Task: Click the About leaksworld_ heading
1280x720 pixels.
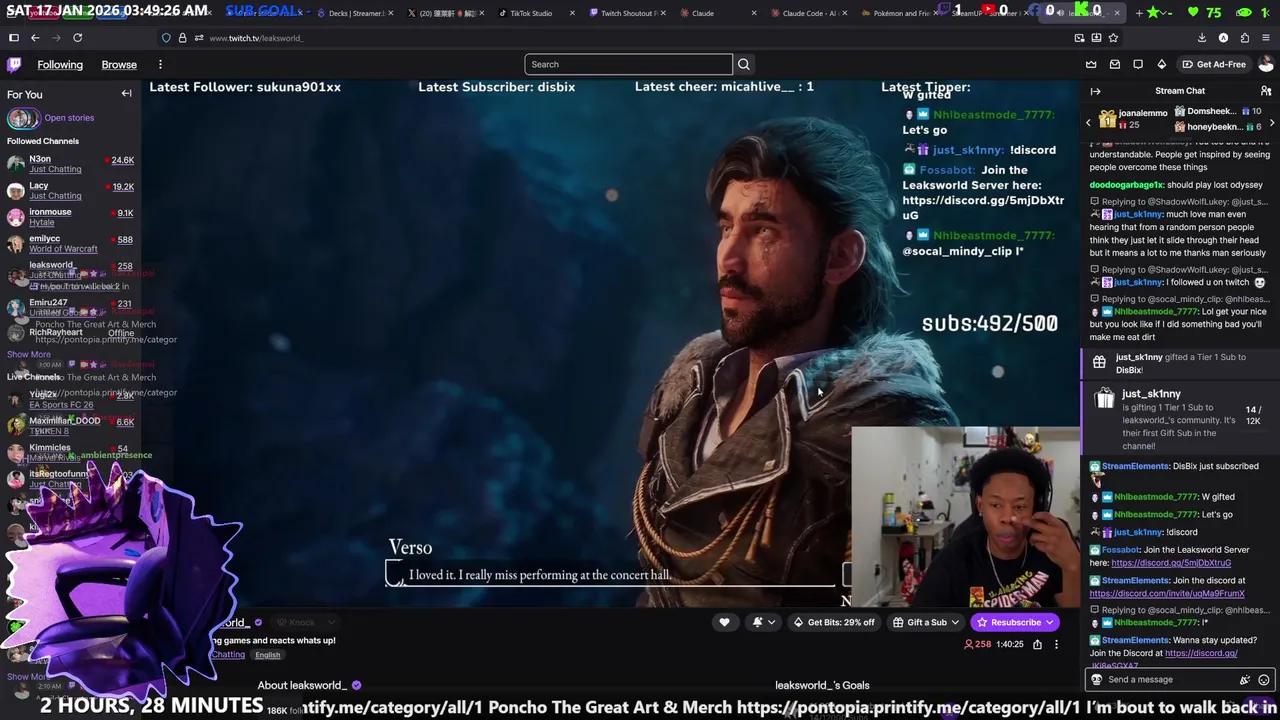Action: (x=302, y=686)
